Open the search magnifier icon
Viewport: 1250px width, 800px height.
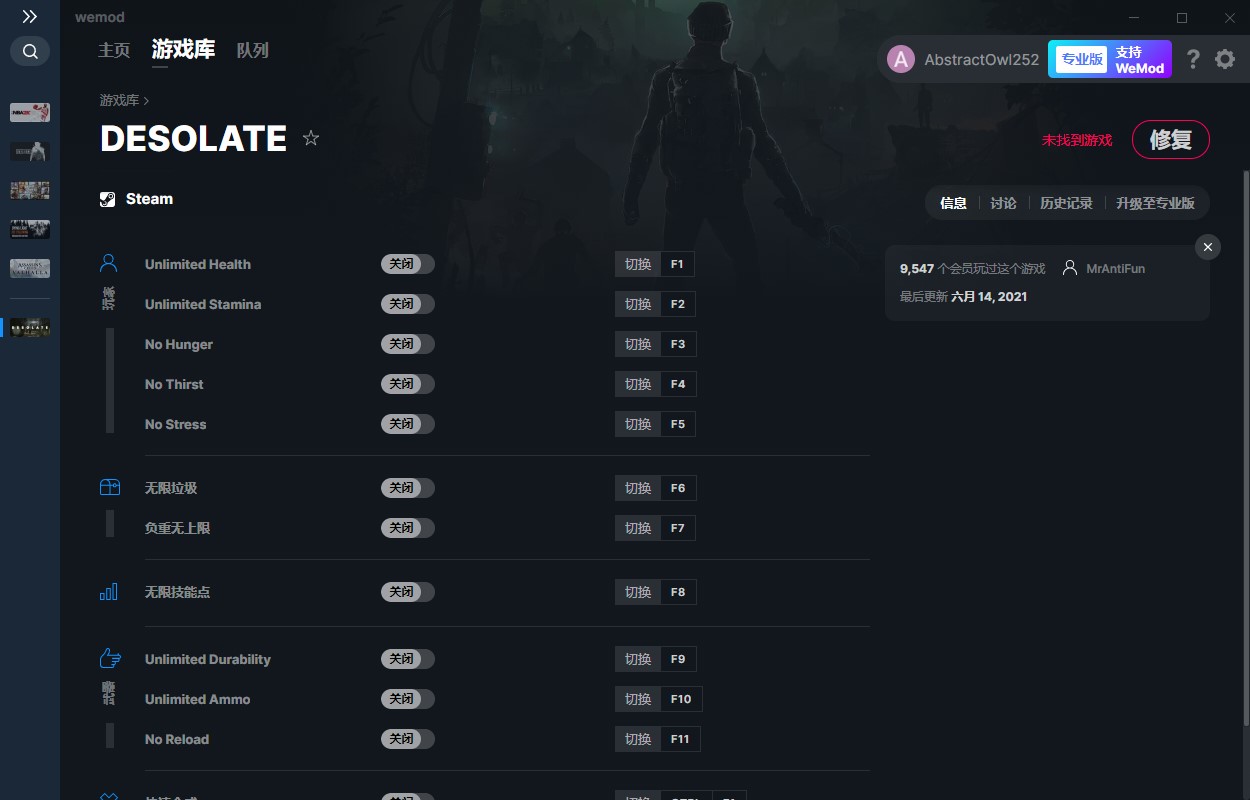click(x=30, y=51)
